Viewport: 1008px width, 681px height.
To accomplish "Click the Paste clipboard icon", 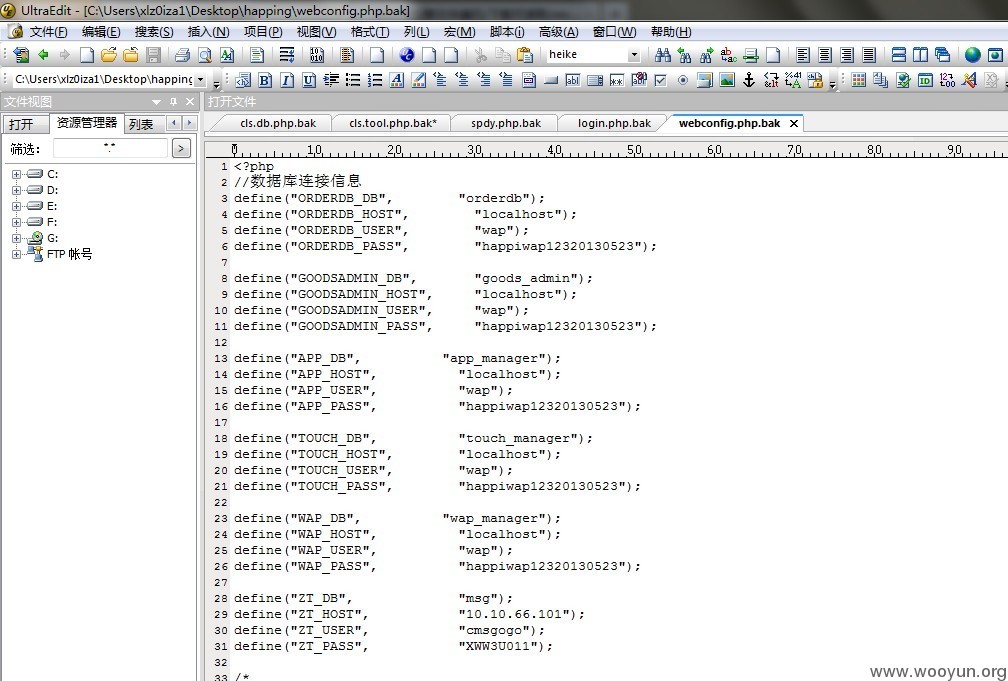I will point(525,55).
